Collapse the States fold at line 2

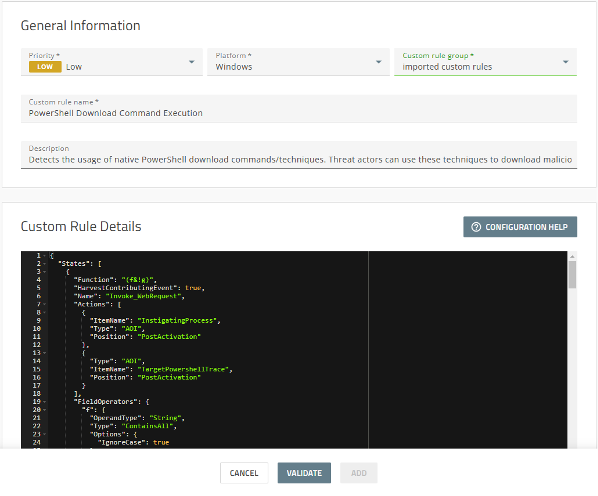pyautogui.click(x=45, y=264)
